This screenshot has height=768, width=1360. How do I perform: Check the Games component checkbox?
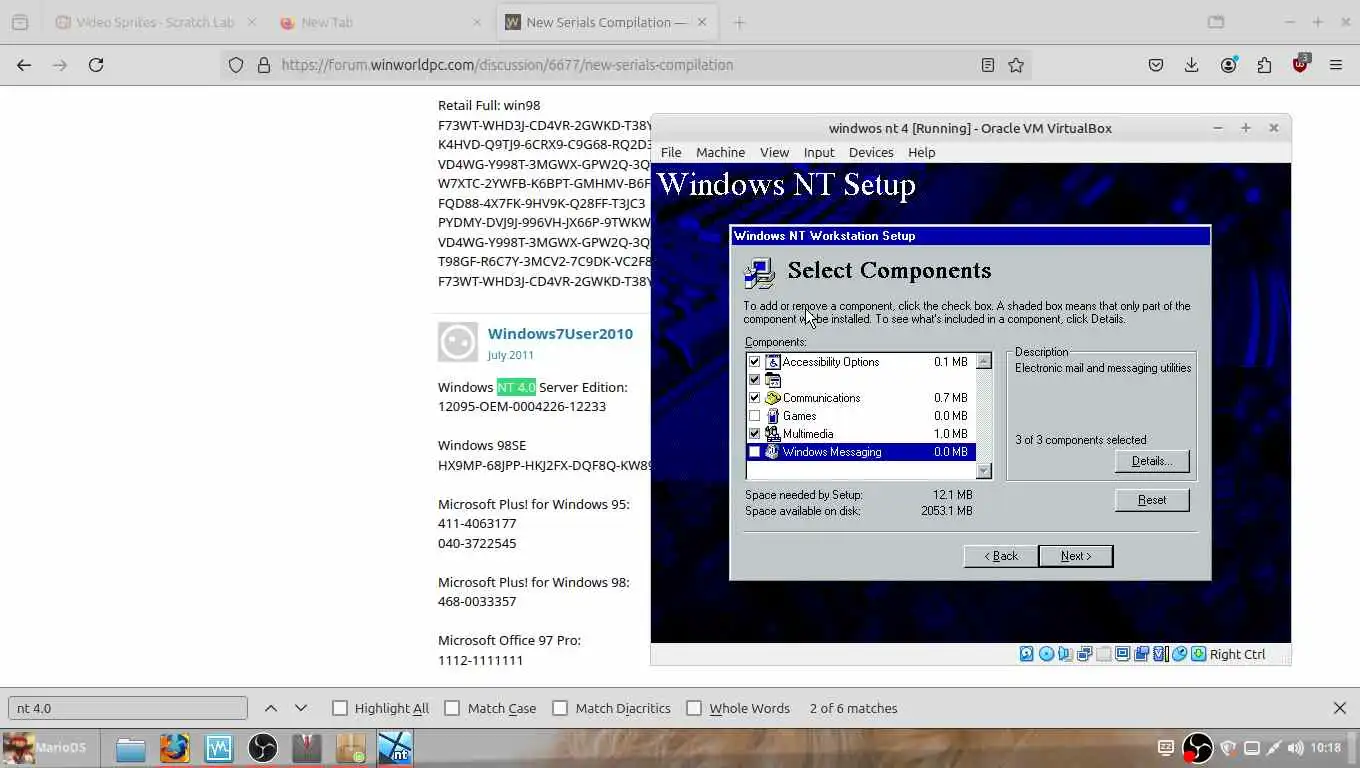coord(755,416)
